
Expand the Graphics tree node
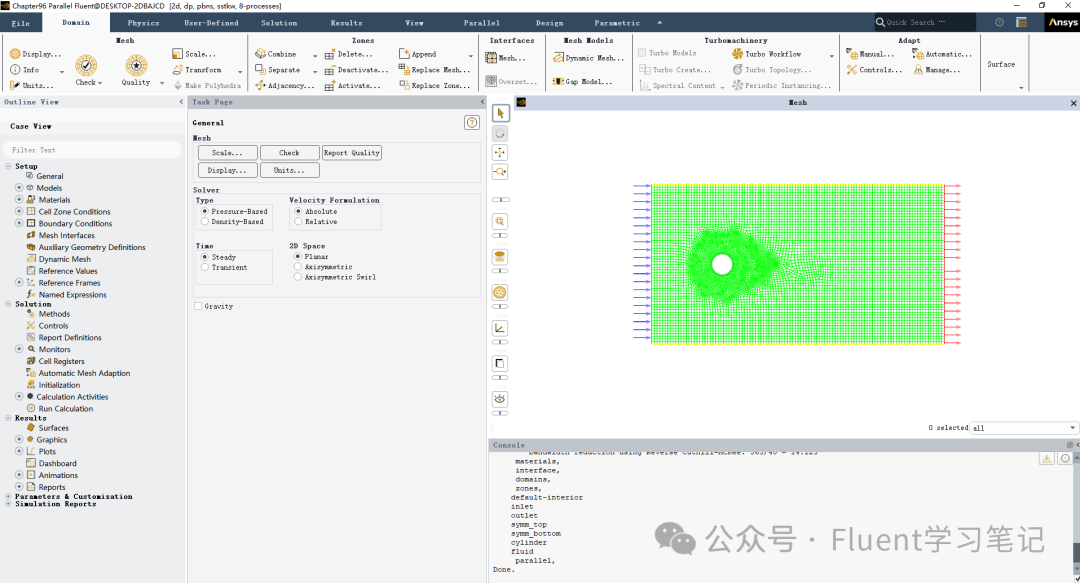click(19, 439)
